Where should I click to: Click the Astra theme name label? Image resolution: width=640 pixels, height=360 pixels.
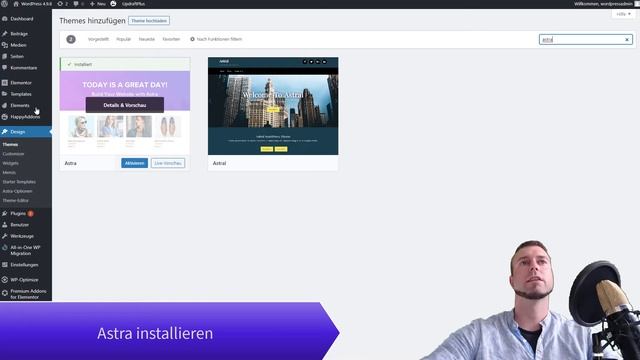tap(71, 163)
